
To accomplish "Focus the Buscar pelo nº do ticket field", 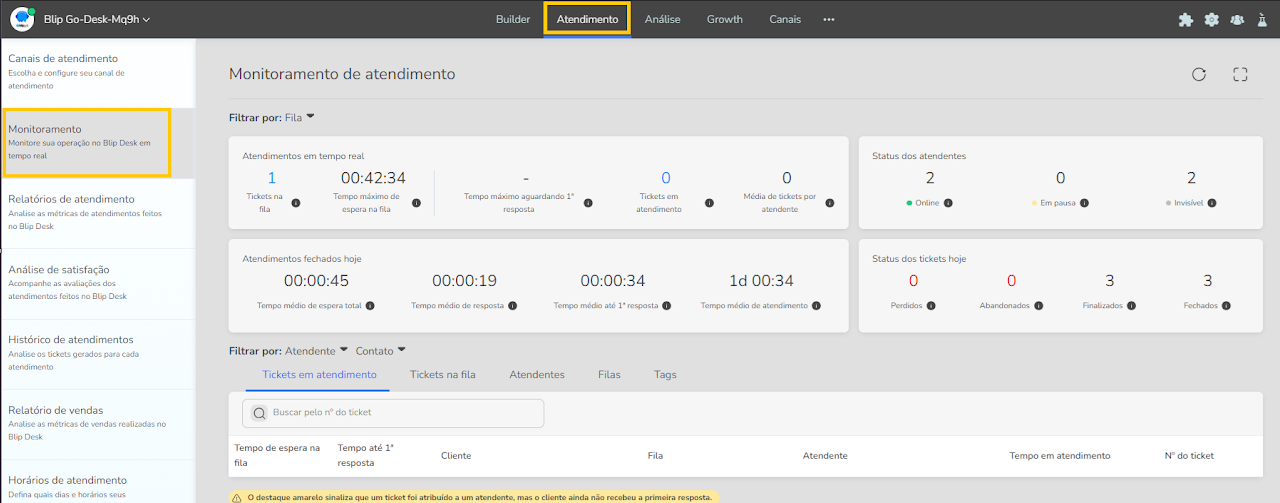I will [x=393, y=413].
